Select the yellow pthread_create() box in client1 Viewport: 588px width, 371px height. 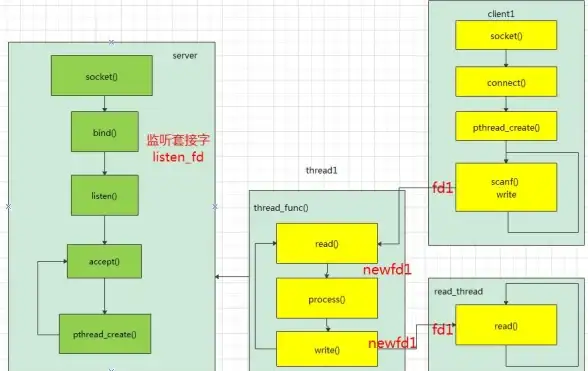(x=506, y=126)
